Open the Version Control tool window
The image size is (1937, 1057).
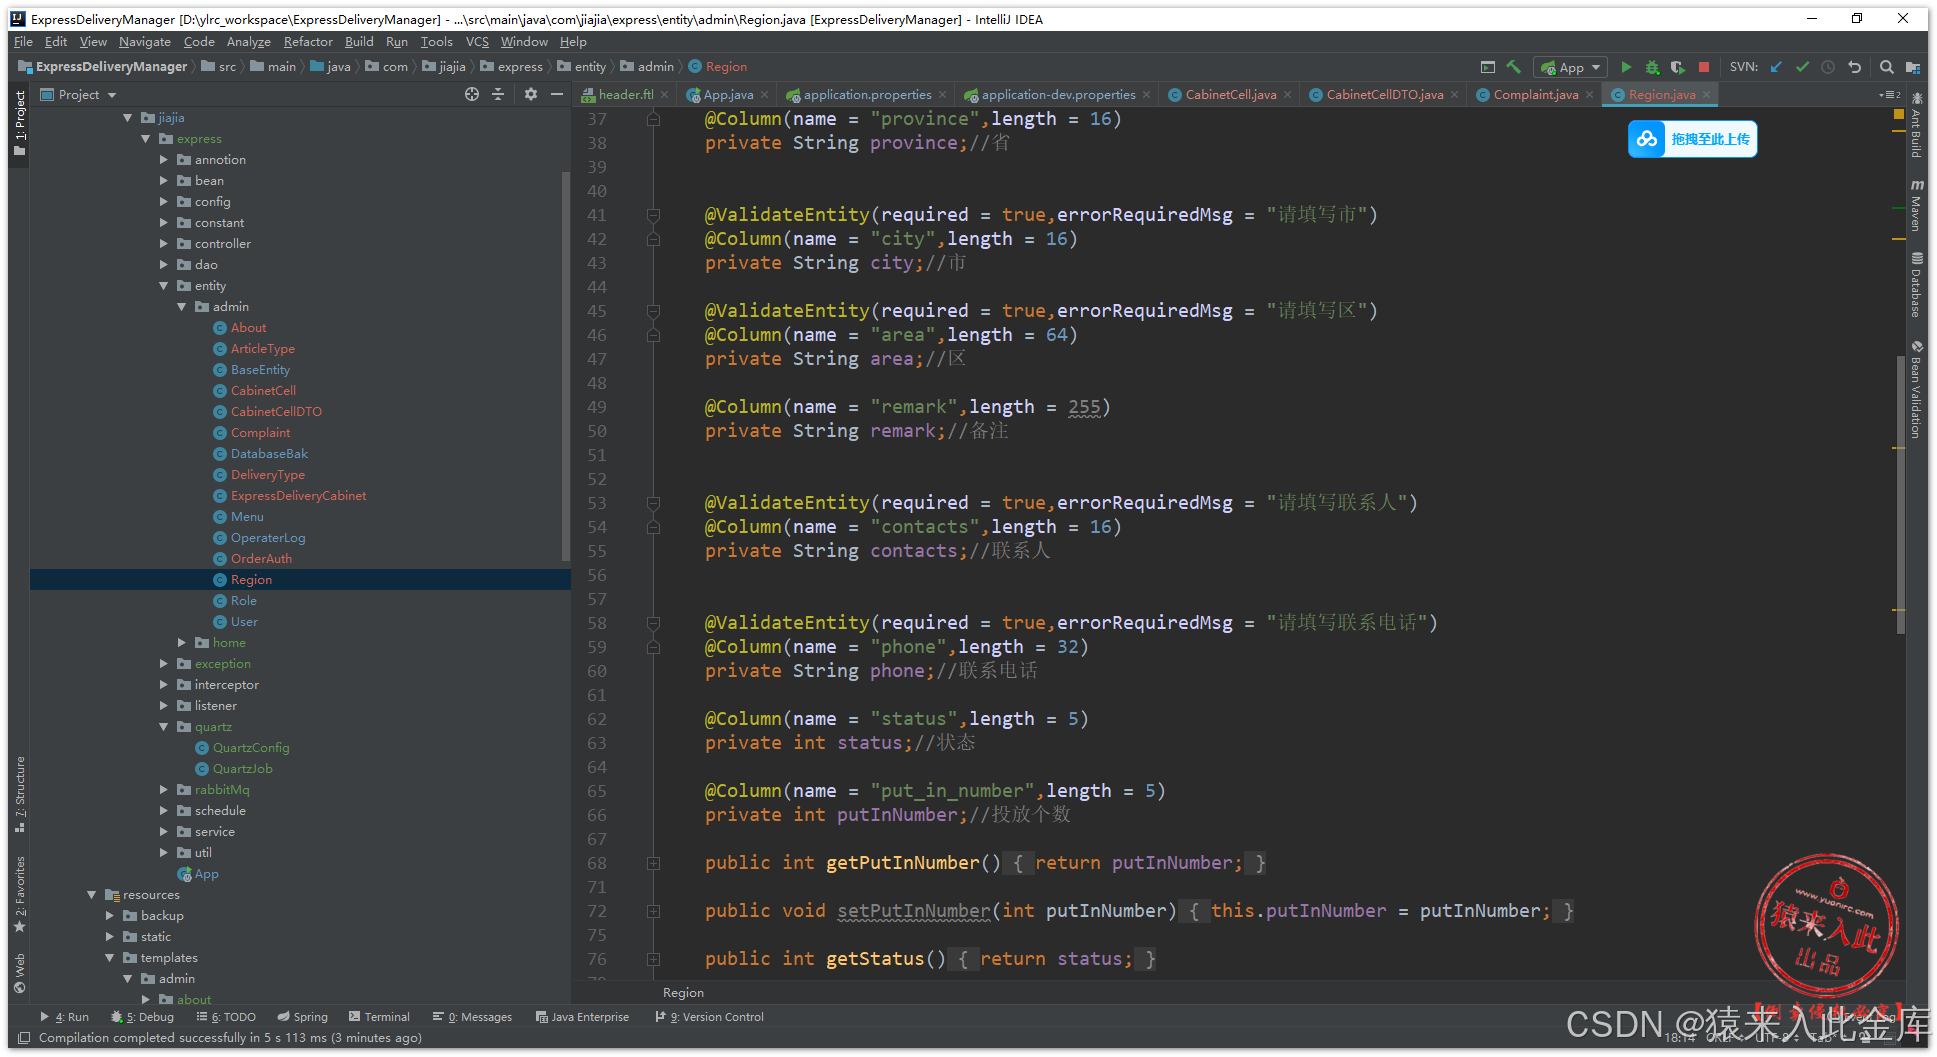710,1017
